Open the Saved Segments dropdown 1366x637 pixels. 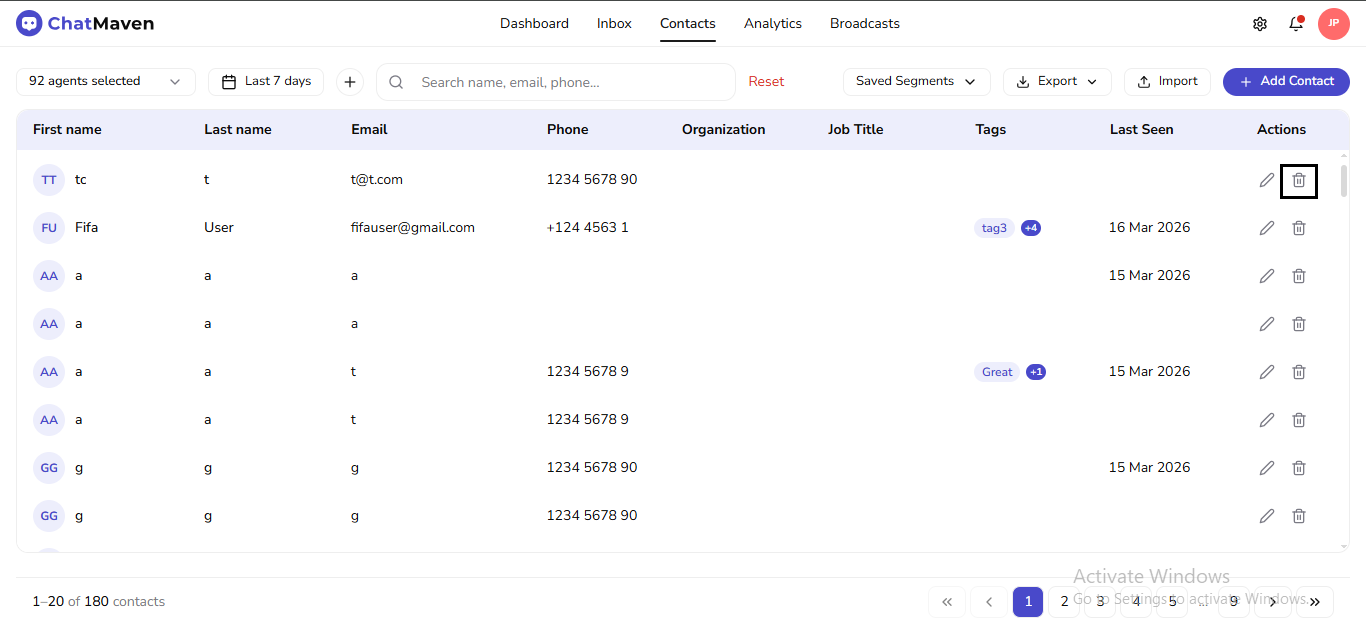click(x=916, y=81)
